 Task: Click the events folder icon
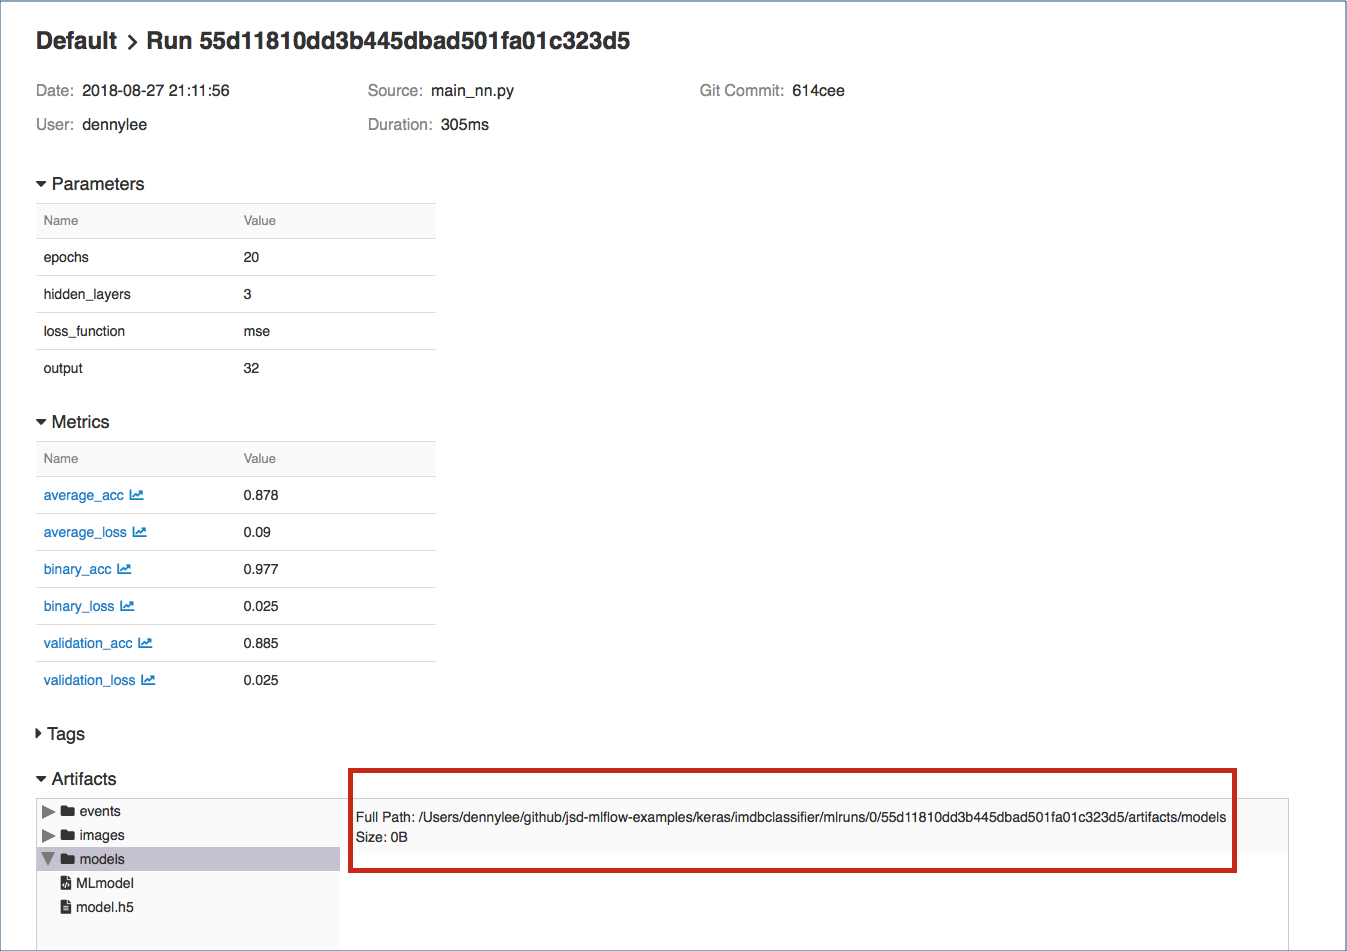[x=68, y=811]
